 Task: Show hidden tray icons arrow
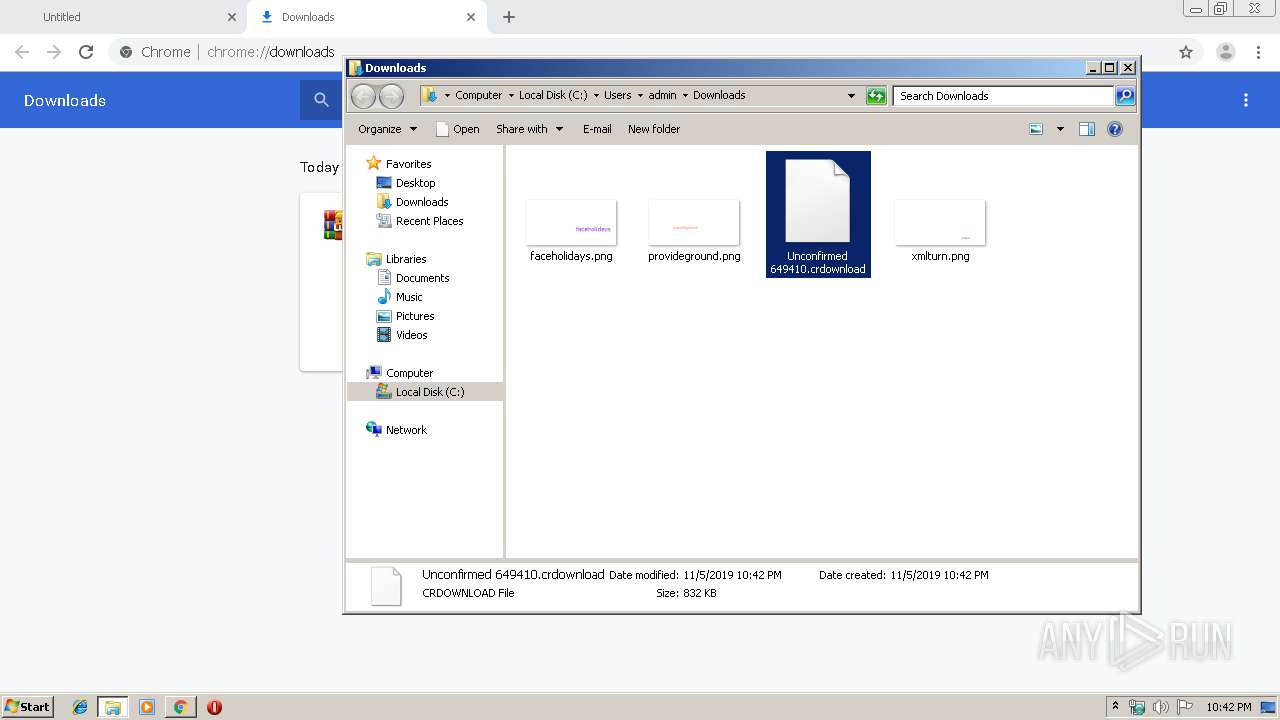pyautogui.click(x=1115, y=707)
